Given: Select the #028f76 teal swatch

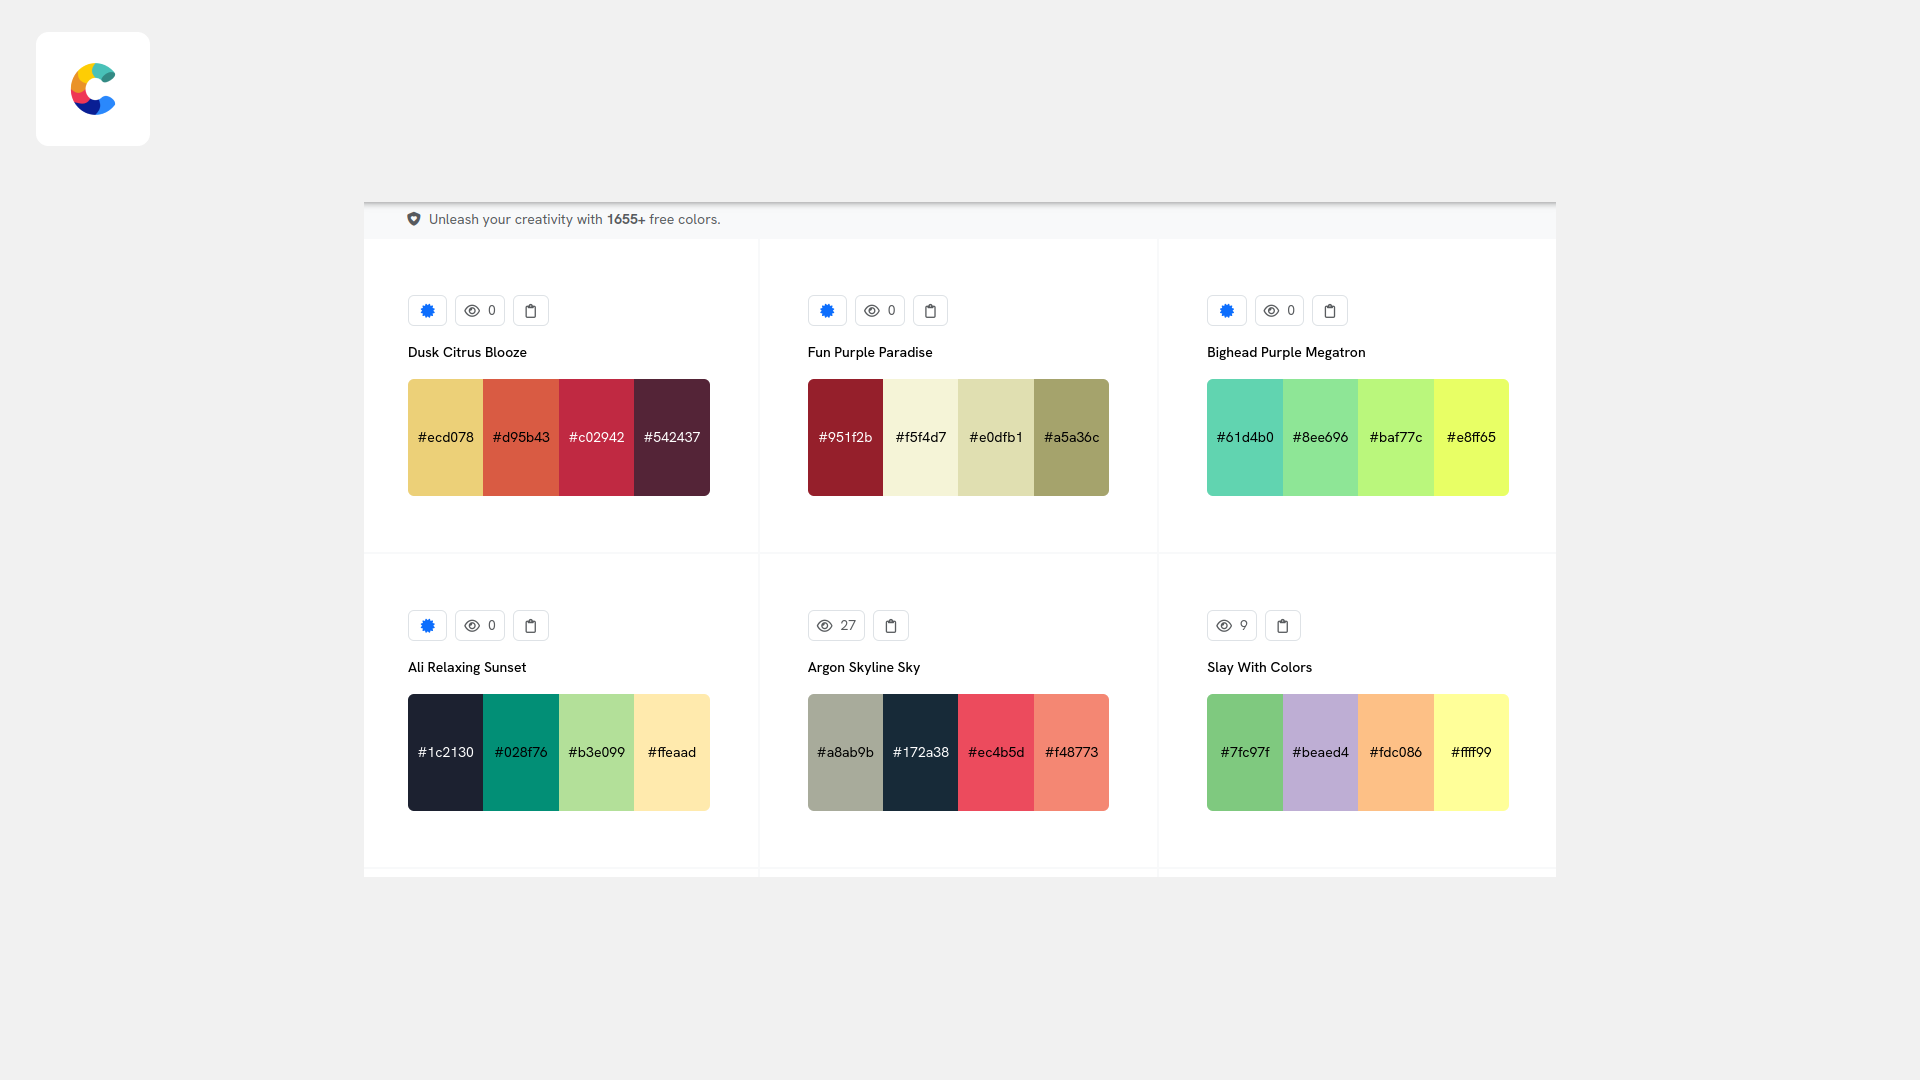Looking at the screenshot, I should pos(521,752).
